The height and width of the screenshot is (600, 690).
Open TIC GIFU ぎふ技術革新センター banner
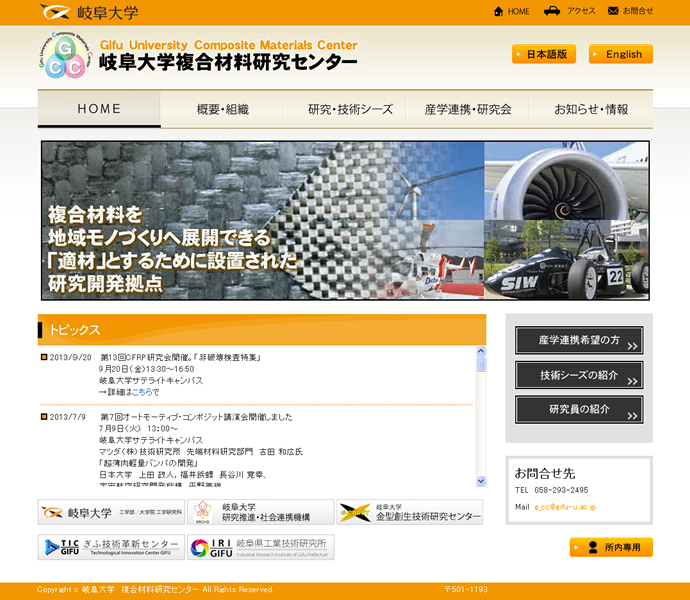tap(111, 547)
